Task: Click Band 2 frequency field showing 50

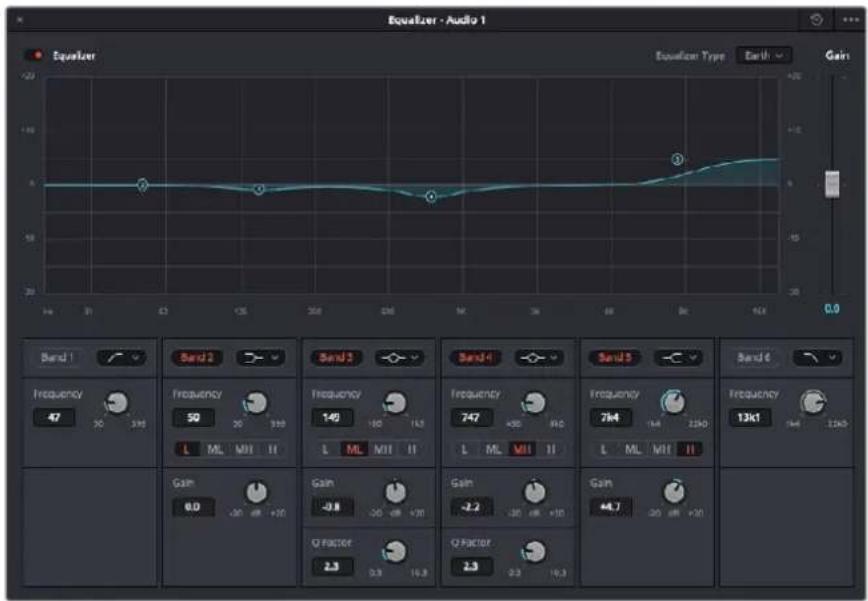Action: [x=193, y=417]
